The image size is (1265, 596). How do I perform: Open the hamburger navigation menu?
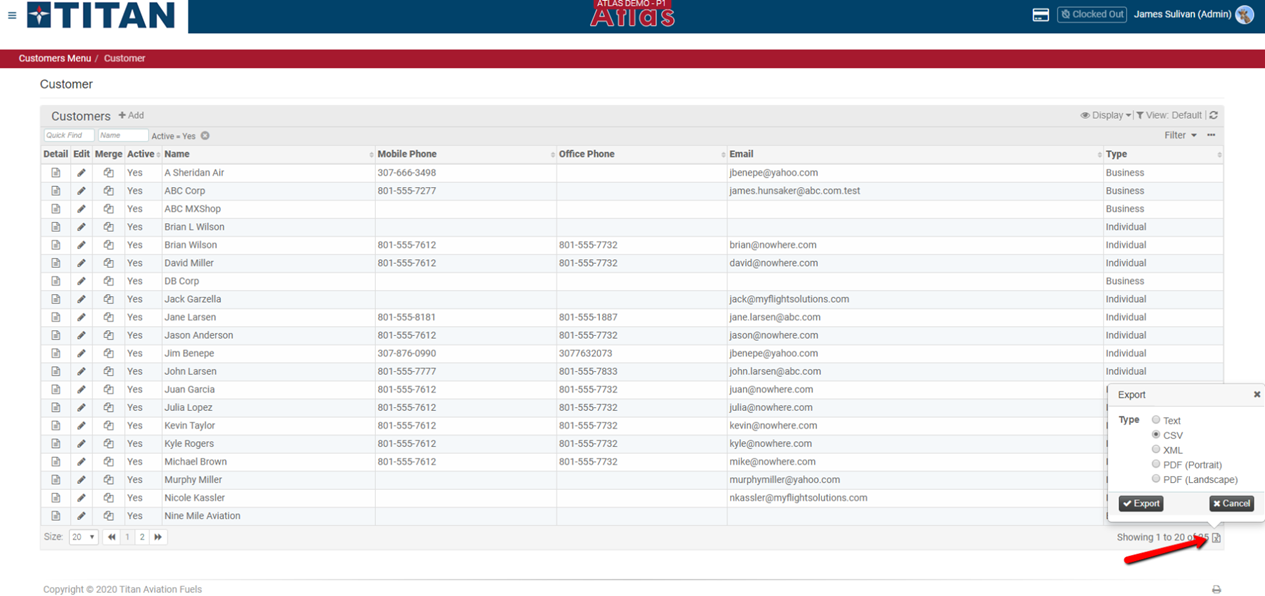[12, 15]
